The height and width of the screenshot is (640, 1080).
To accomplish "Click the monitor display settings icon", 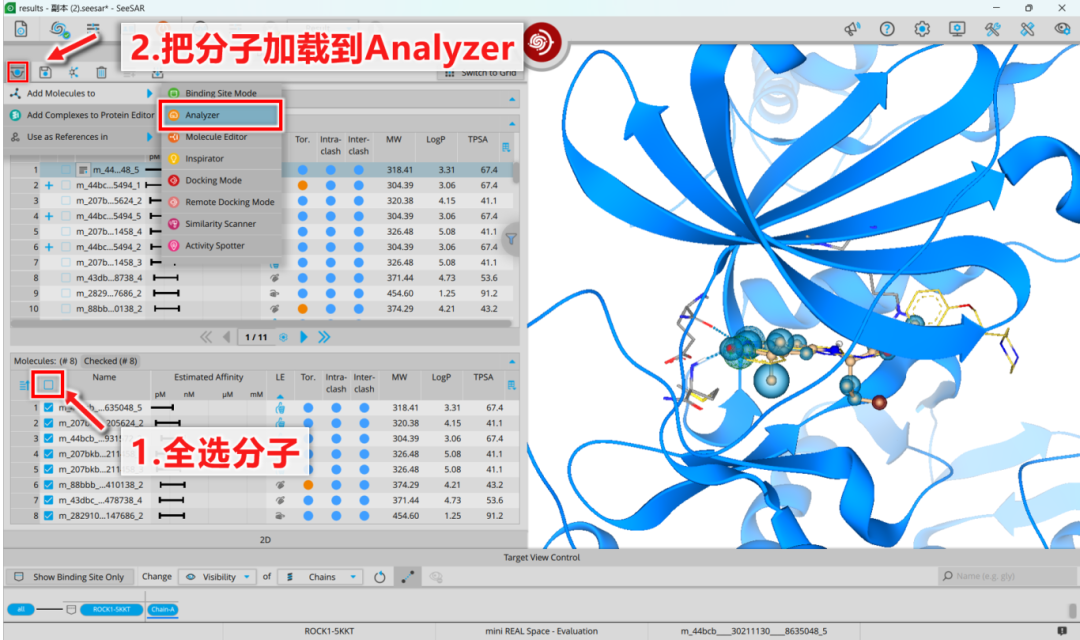I will tap(957, 29).
